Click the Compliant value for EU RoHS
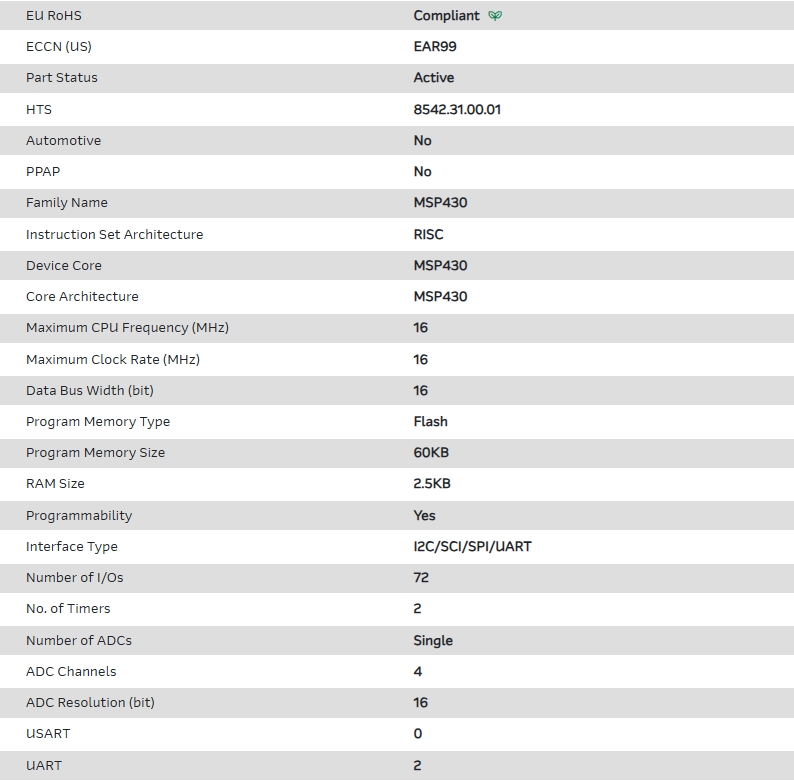This screenshot has height=782, width=794. (x=446, y=16)
